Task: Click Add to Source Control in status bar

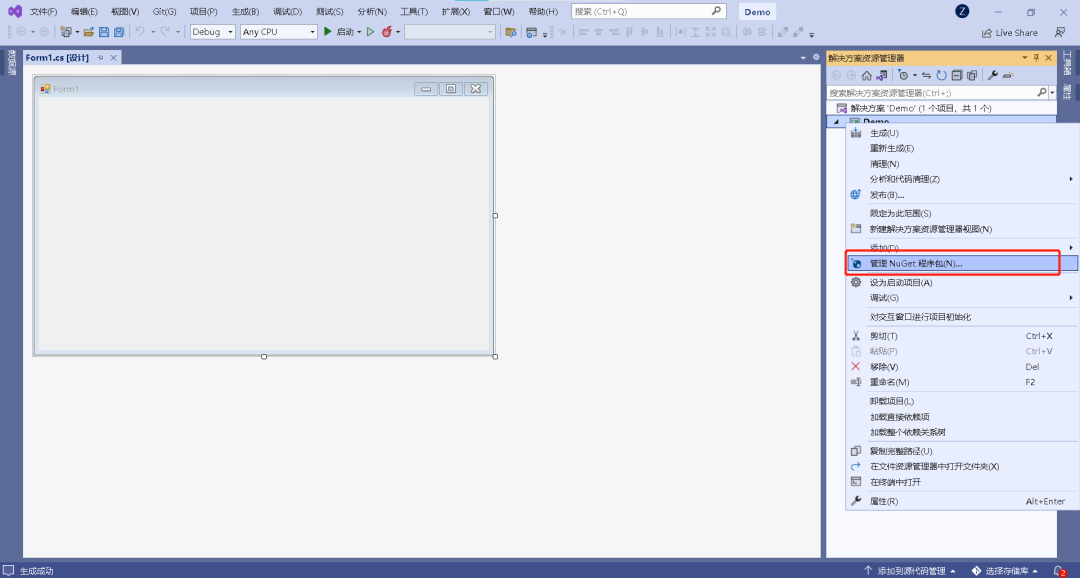Action: pos(910,571)
